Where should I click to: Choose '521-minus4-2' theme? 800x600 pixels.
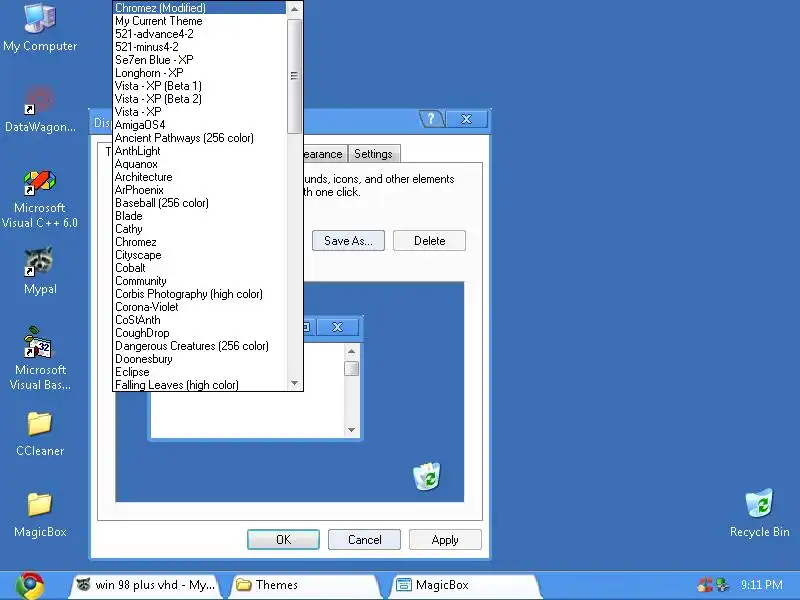199,47
